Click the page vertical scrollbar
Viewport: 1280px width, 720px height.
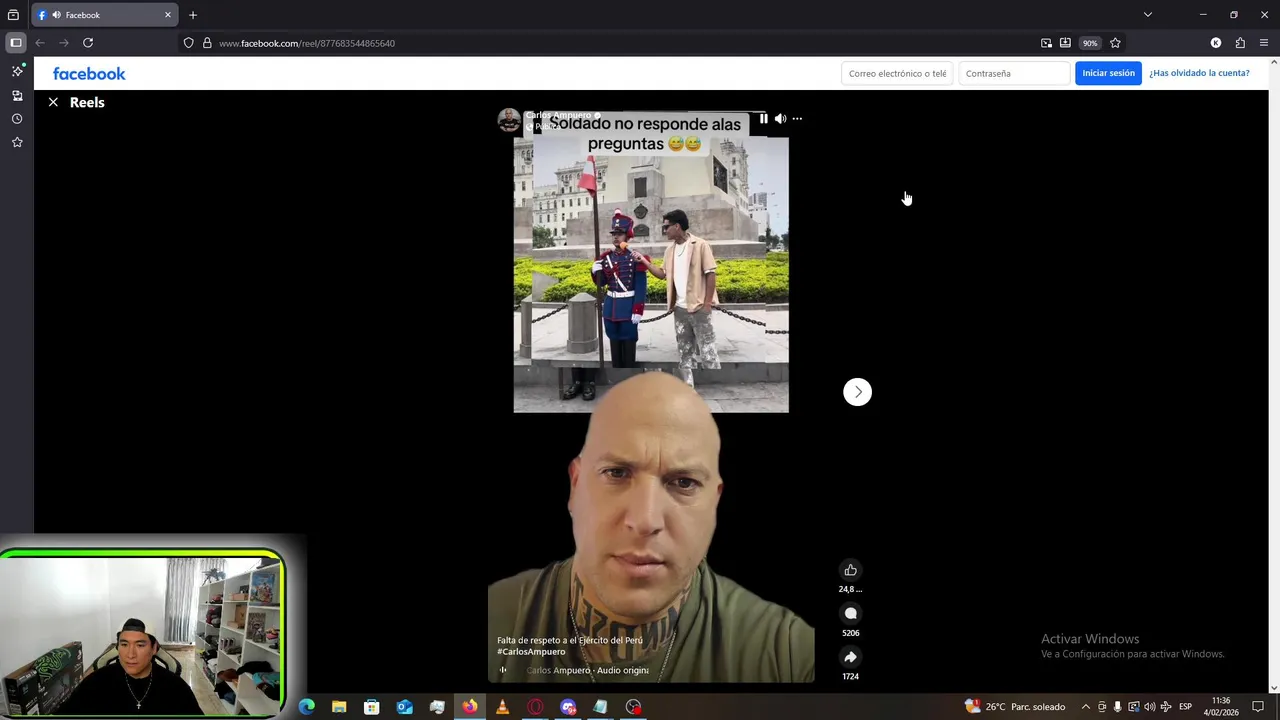point(1274,375)
